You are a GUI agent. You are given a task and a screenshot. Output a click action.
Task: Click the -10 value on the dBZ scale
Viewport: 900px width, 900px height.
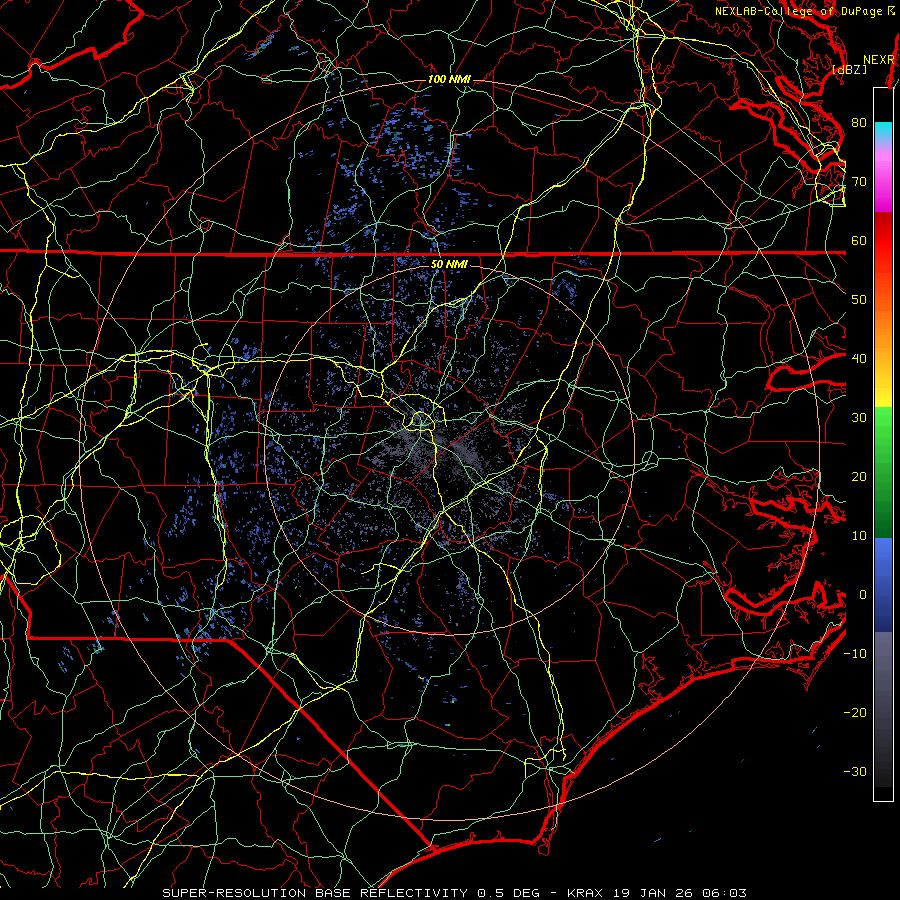(x=855, y=654)
